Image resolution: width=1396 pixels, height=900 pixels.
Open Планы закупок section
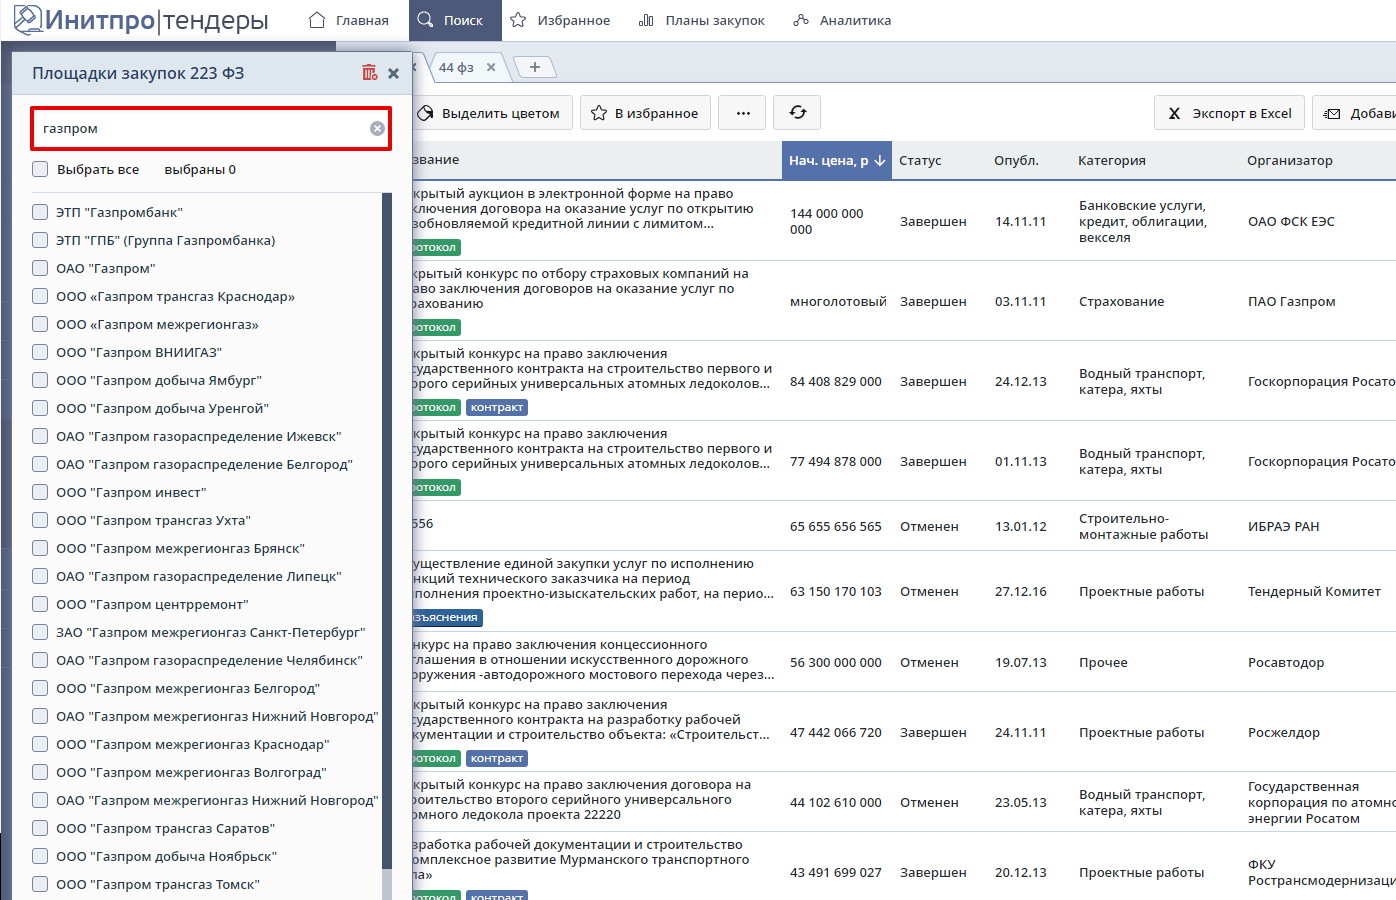tap(702, 20)
